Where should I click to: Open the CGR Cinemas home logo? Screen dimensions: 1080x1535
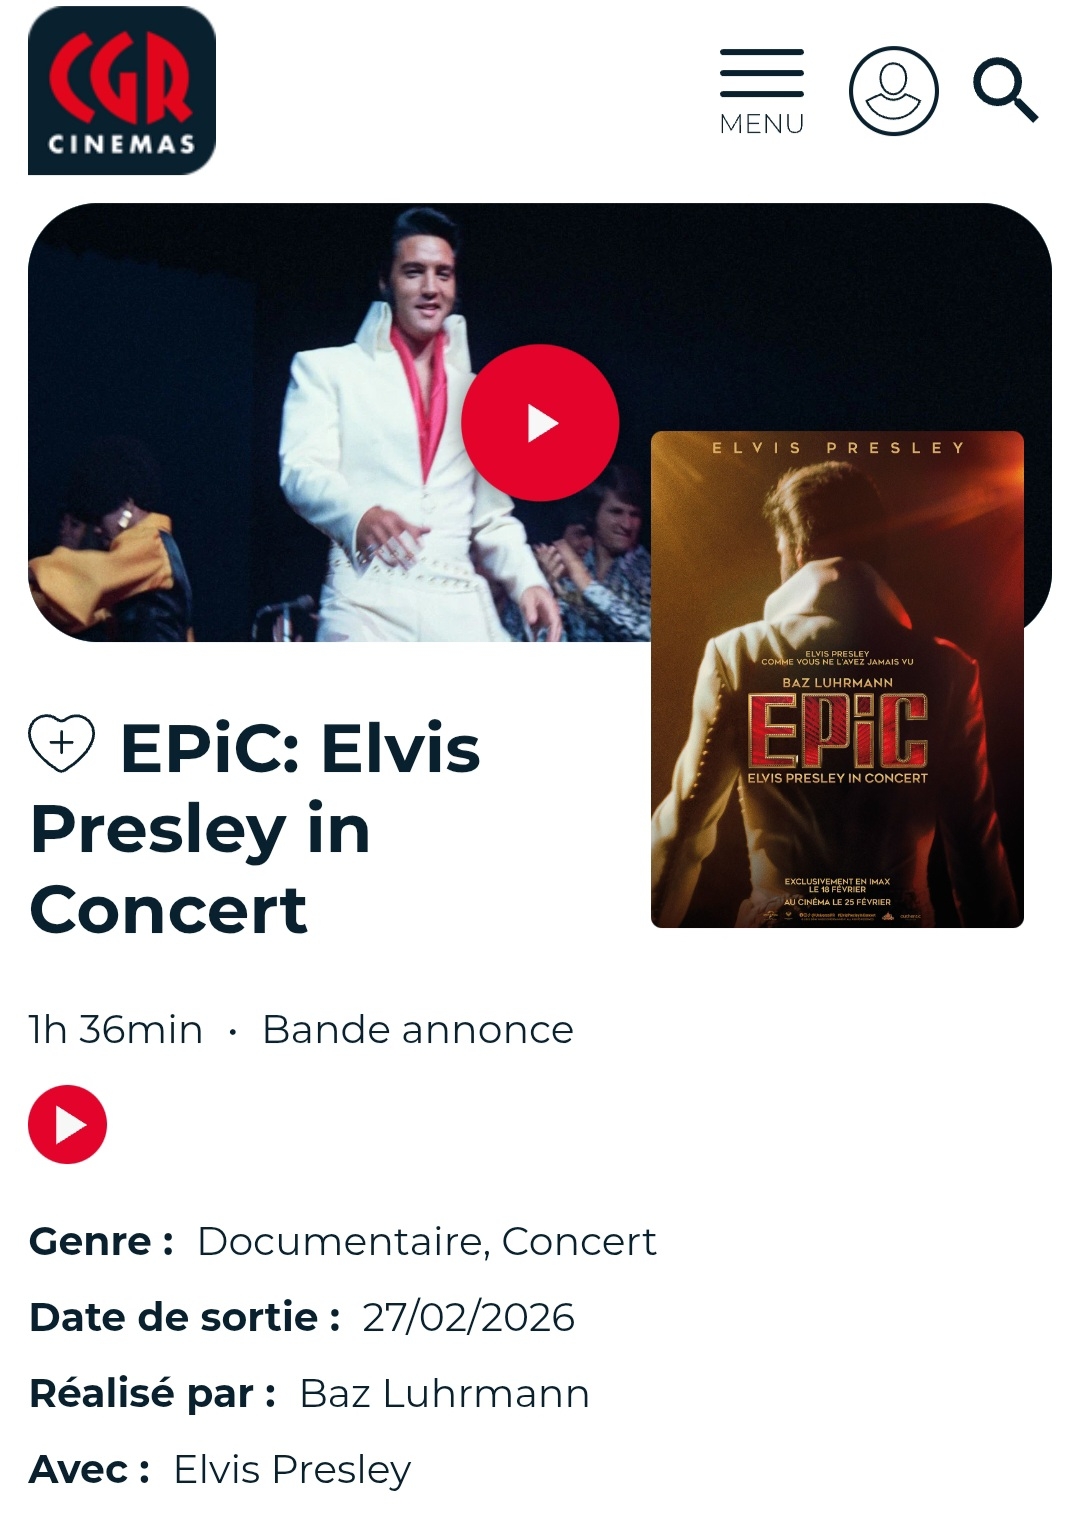122,91
